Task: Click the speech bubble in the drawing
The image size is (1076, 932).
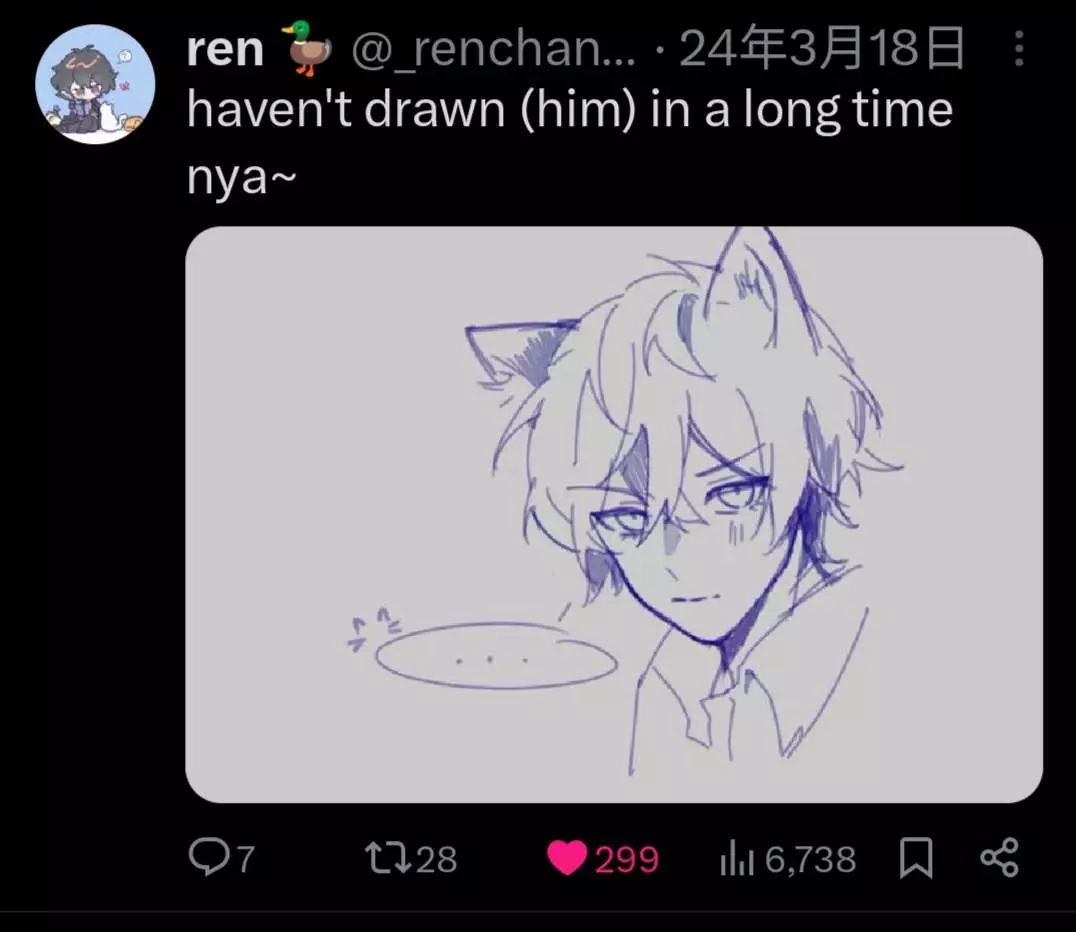Action: pos(495,655)
